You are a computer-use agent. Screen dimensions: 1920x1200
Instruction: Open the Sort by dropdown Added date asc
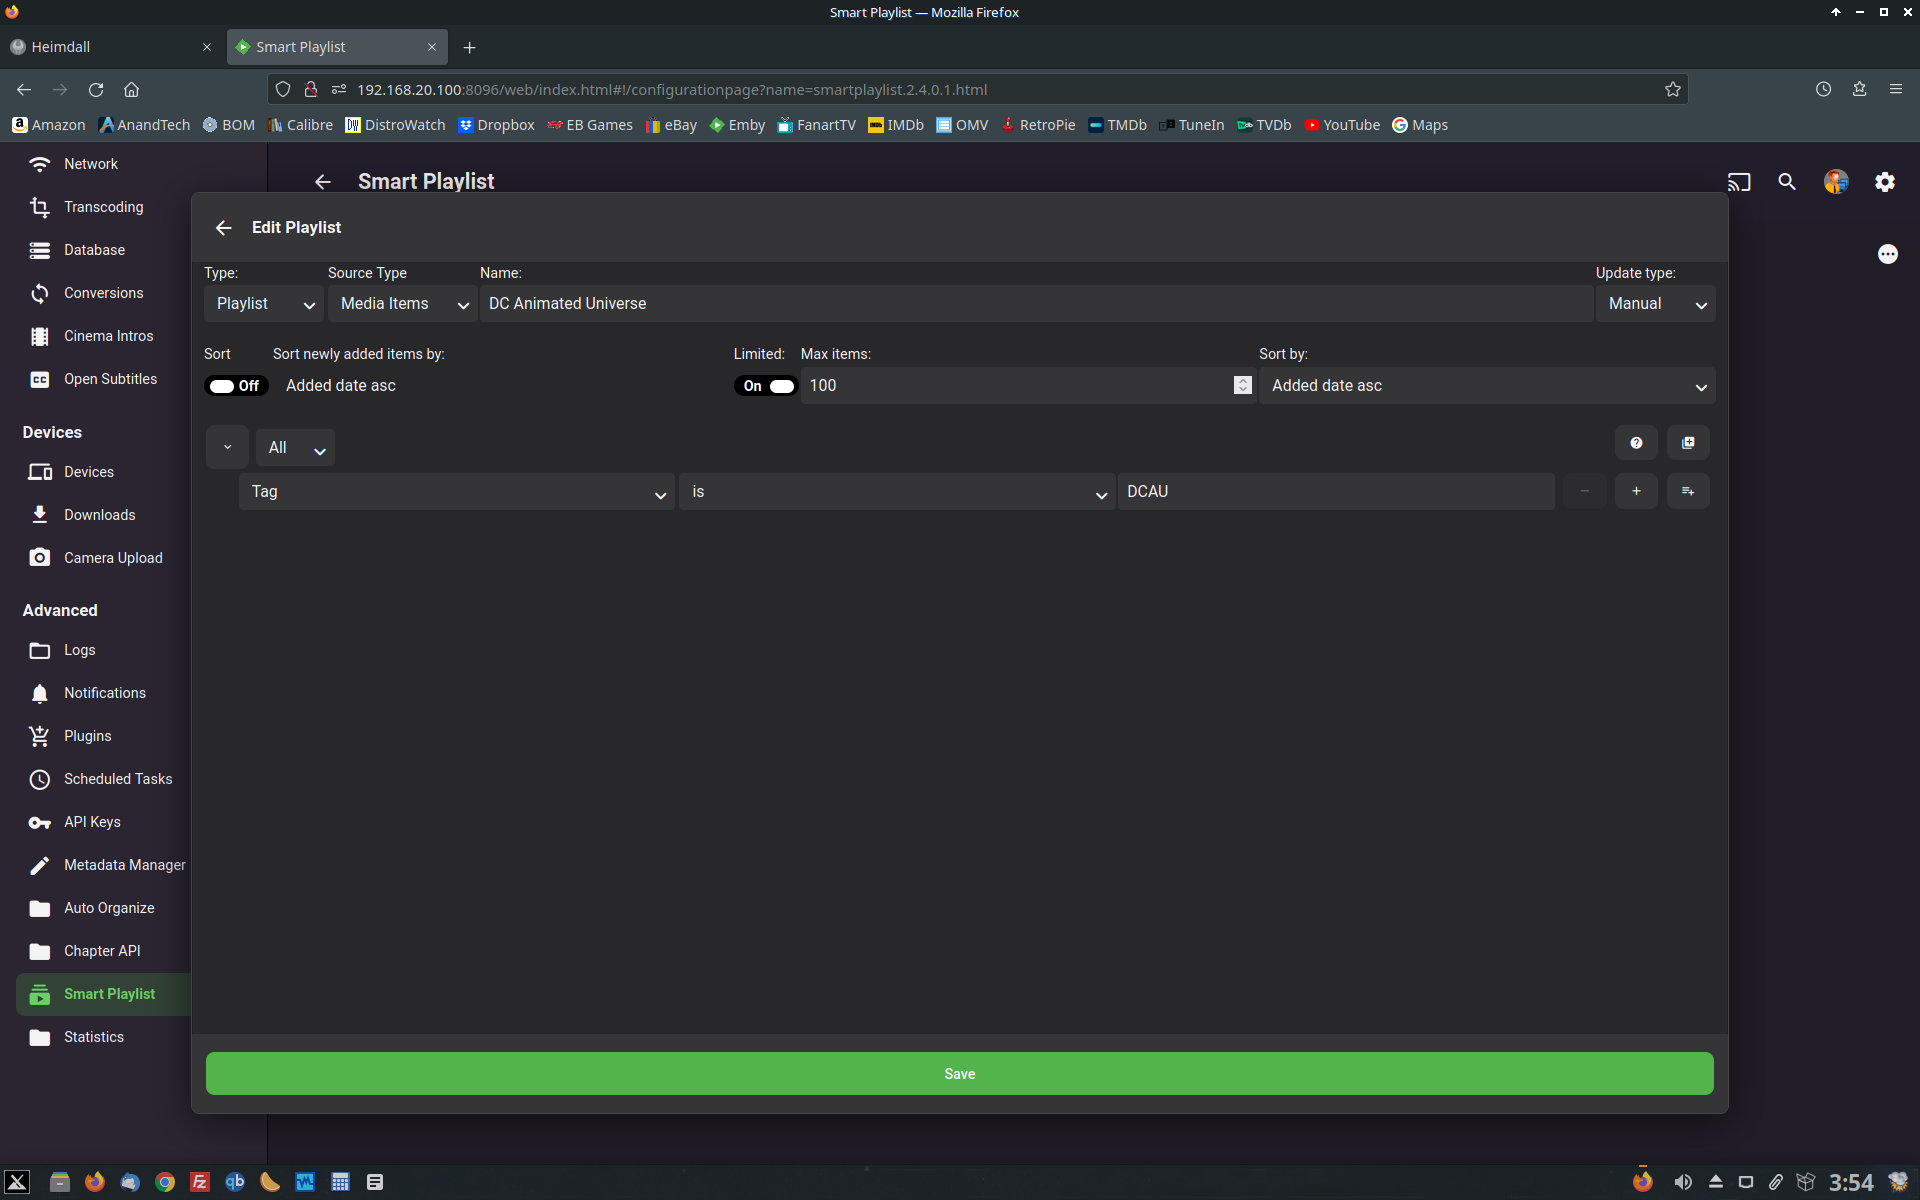coord(1487,386)
